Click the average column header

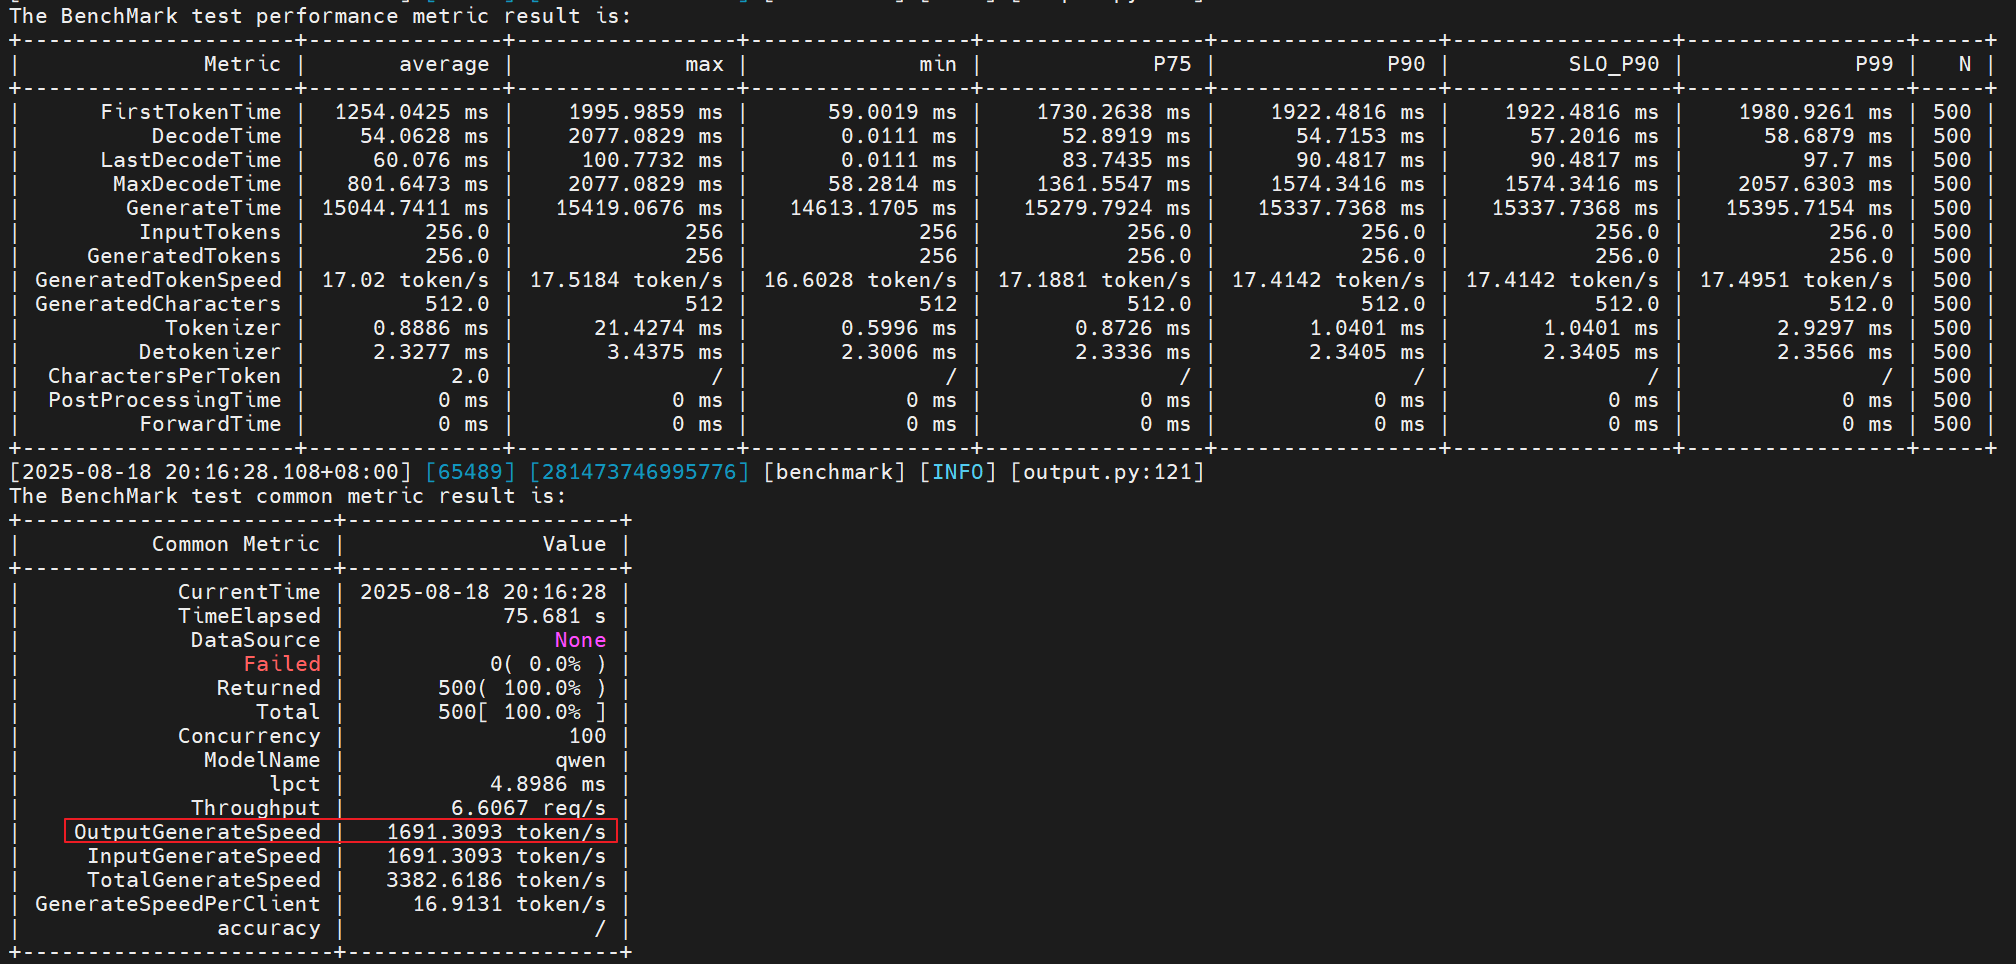(444, 64)
